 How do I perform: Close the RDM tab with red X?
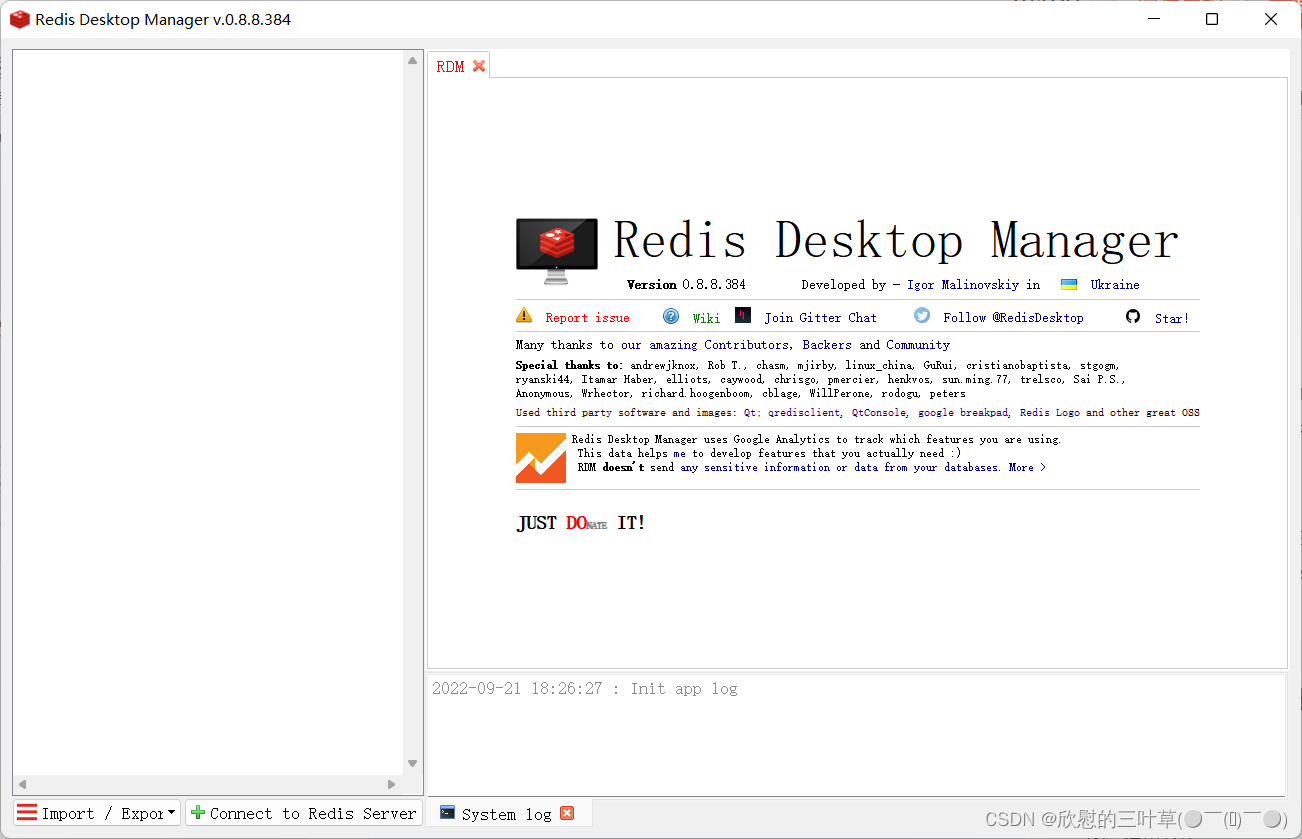point(479,66)
